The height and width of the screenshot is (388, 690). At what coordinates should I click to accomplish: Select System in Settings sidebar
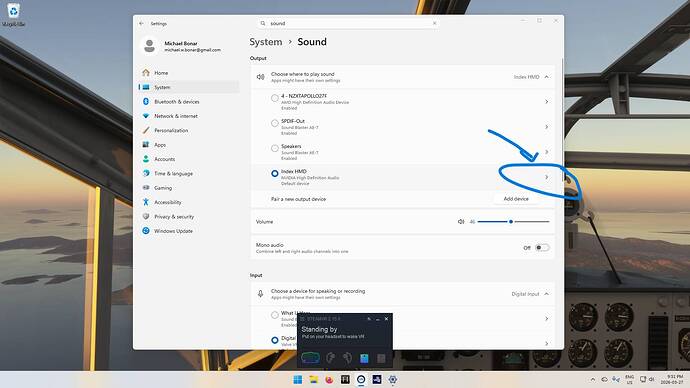pos(189,88)
